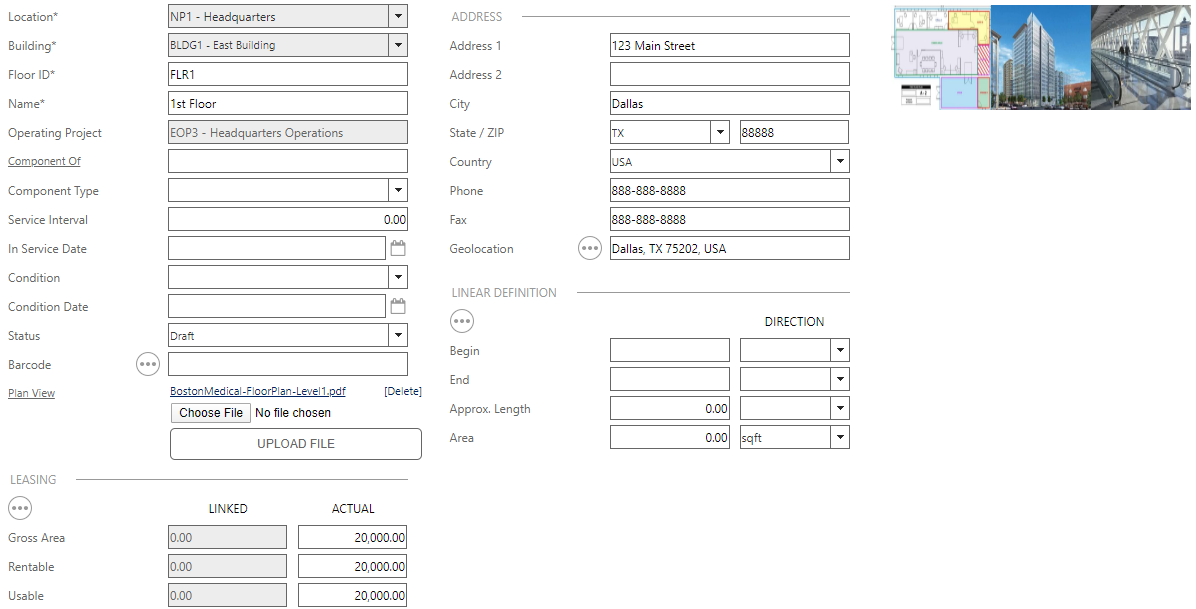Screen dimensions: 1196x609
Task: Expand the Area unit dropdown showing sqft
Action: click(x=839, y=438)
